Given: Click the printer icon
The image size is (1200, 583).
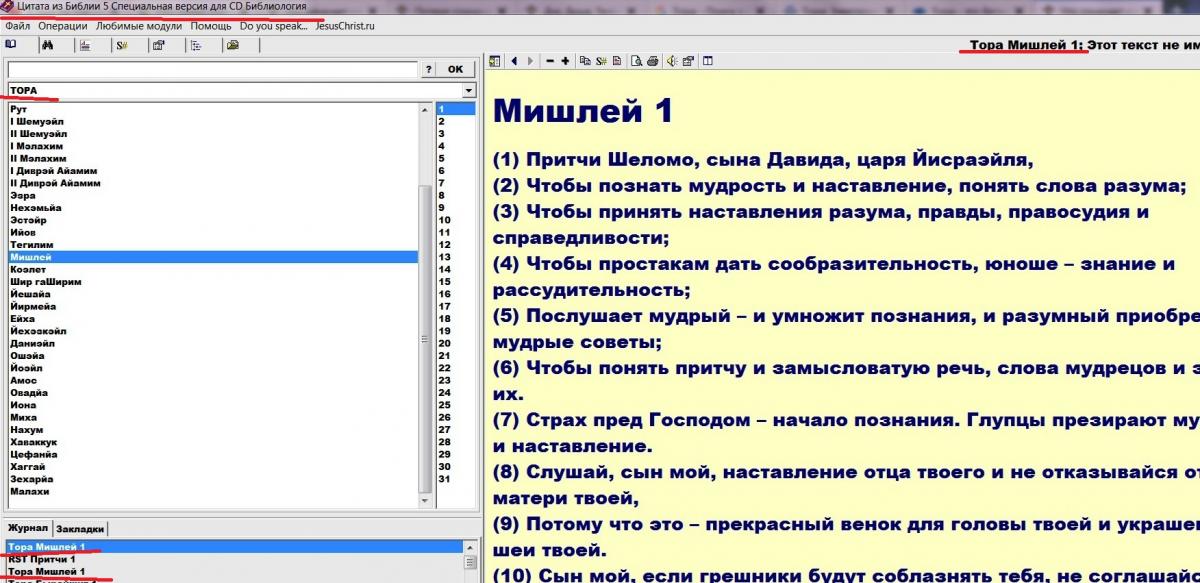Looking at the screenshot, I should [x=652, y=61].
